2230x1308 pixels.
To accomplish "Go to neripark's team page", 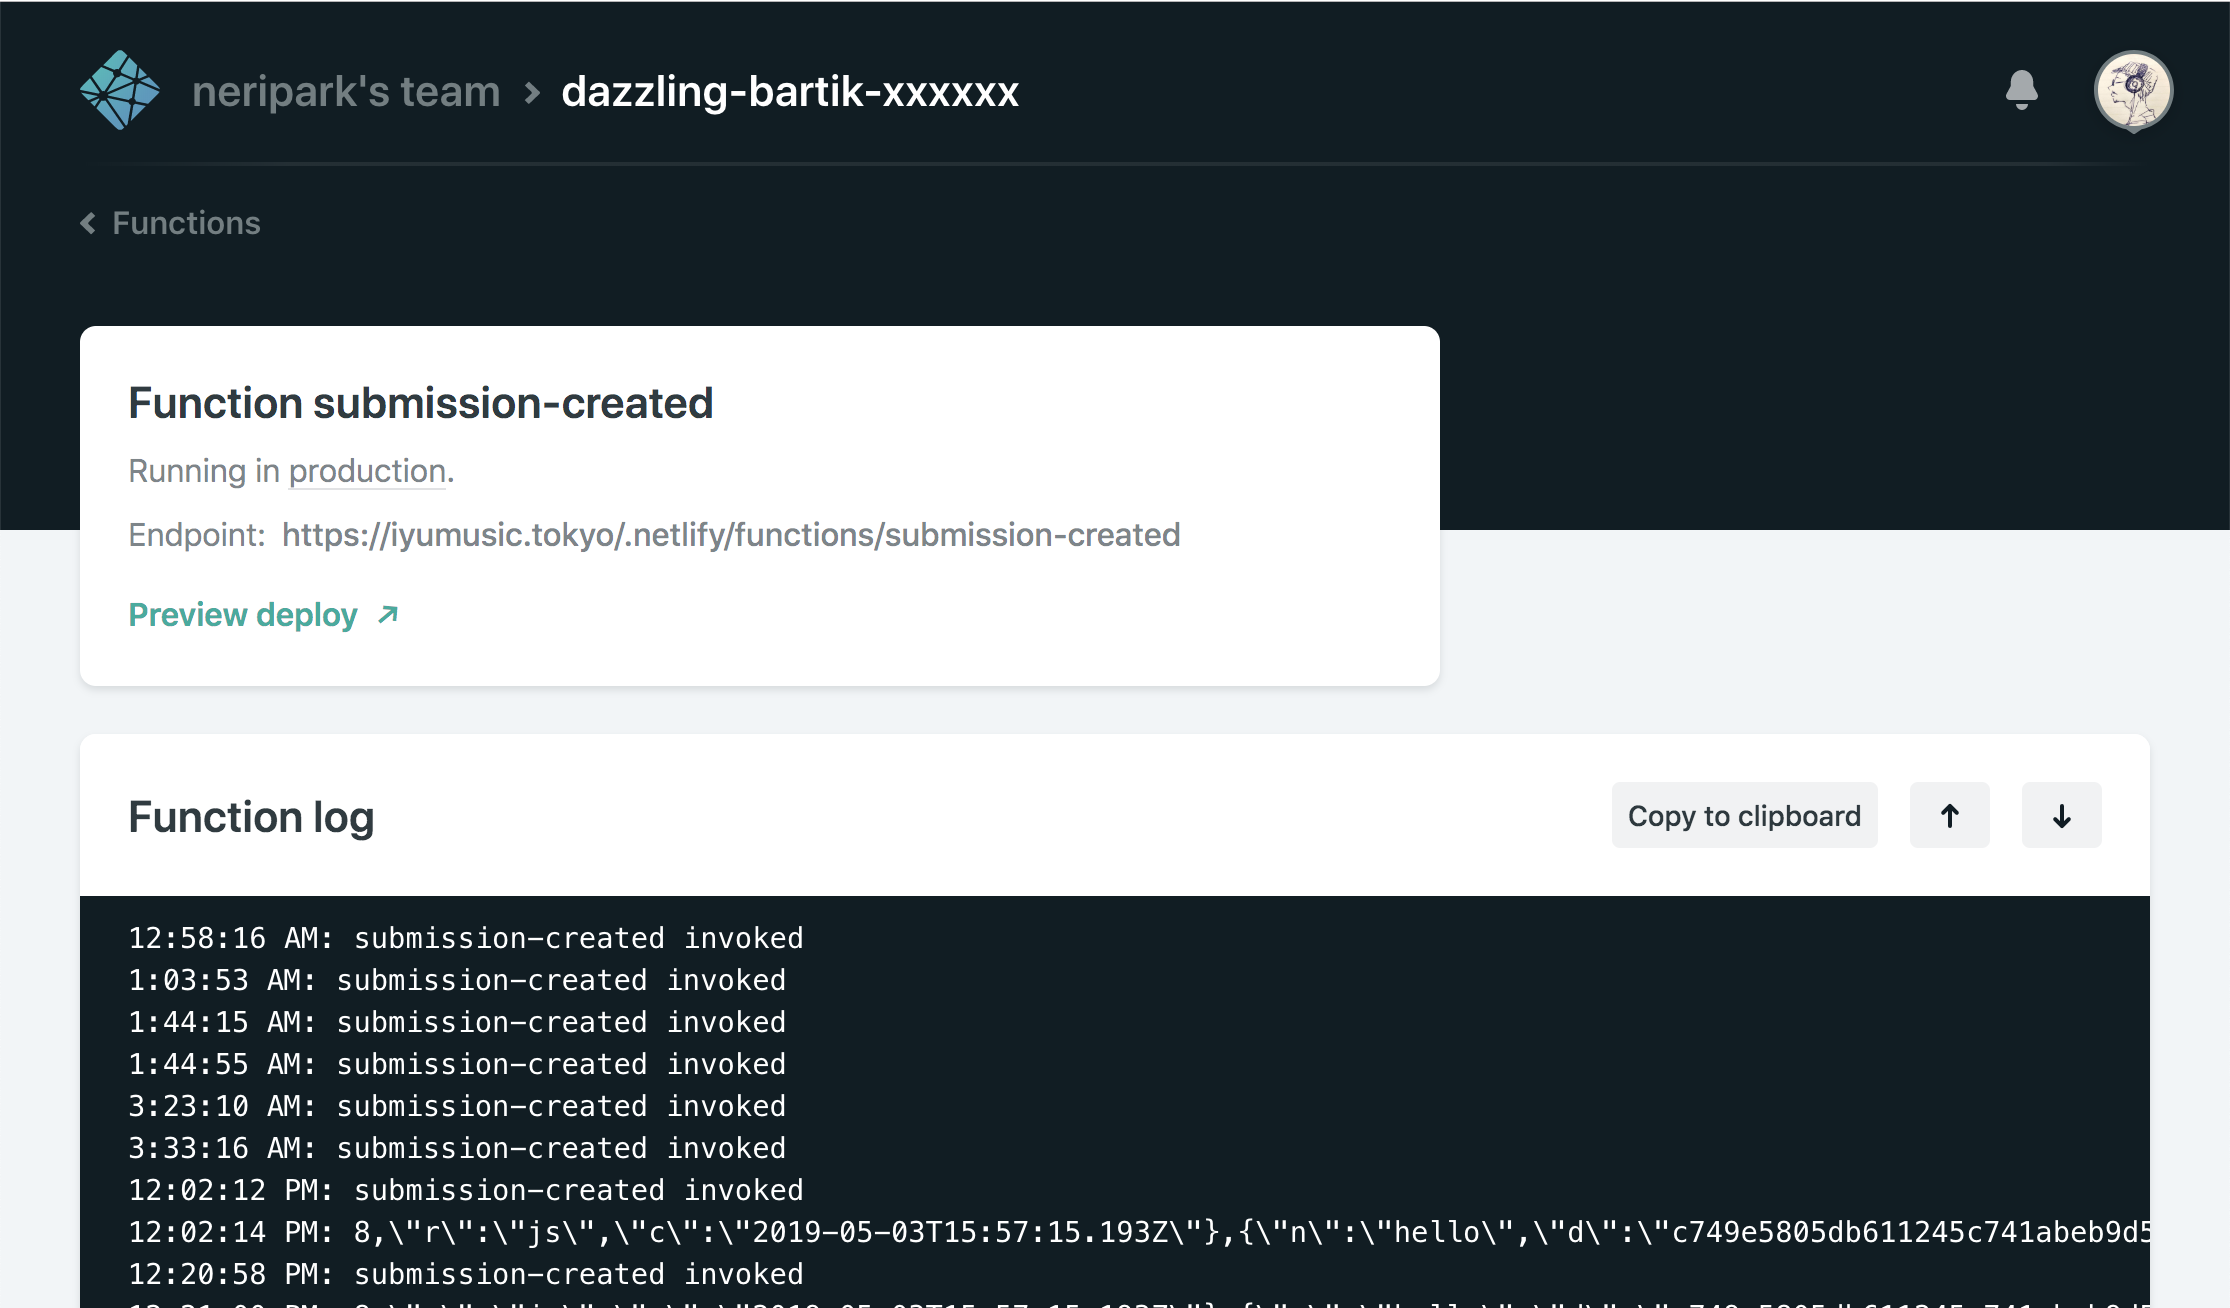I will [346, 92].
